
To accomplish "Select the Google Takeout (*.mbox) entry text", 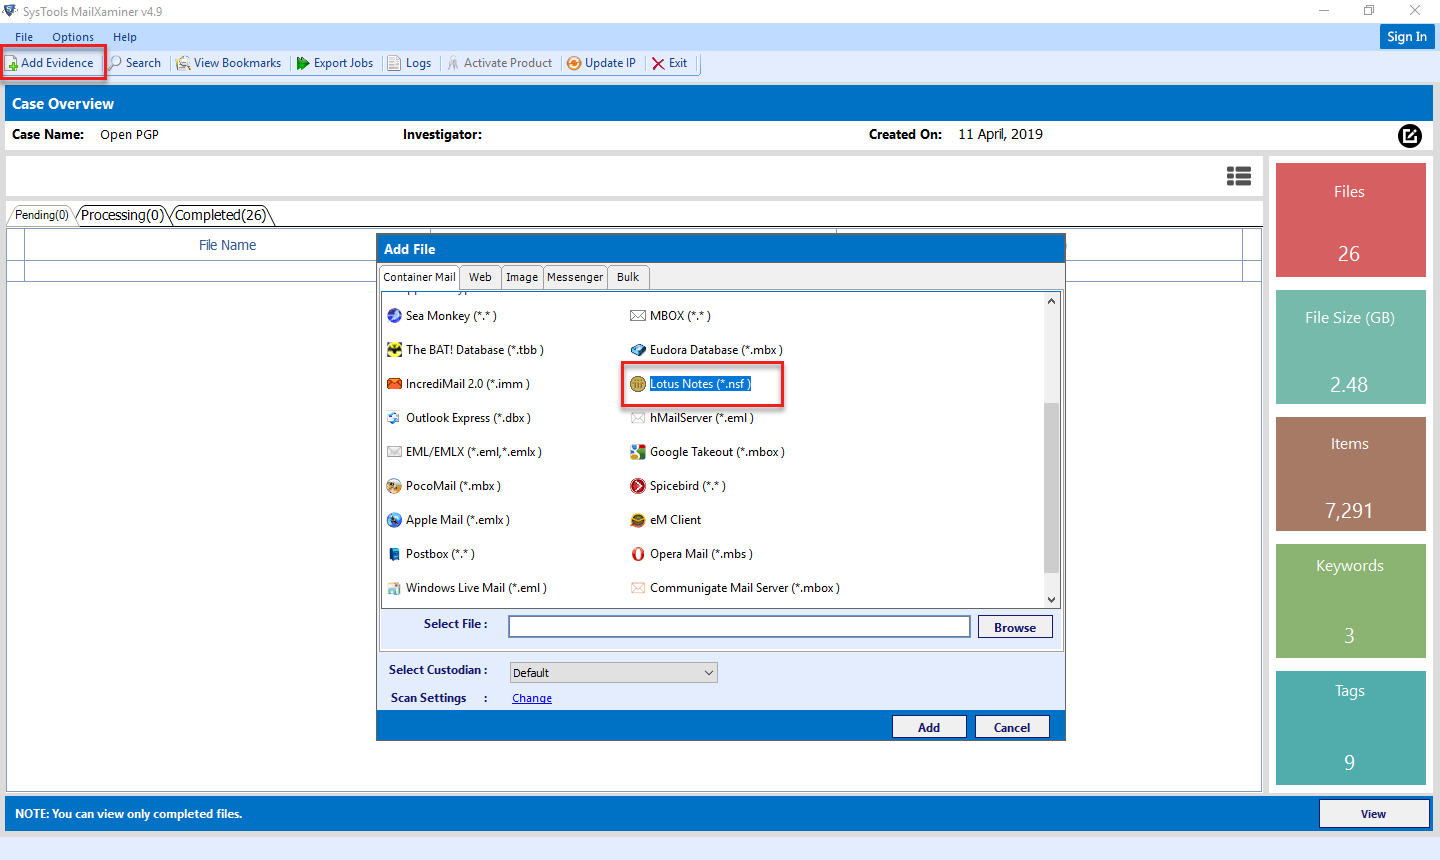I will 717,452.
